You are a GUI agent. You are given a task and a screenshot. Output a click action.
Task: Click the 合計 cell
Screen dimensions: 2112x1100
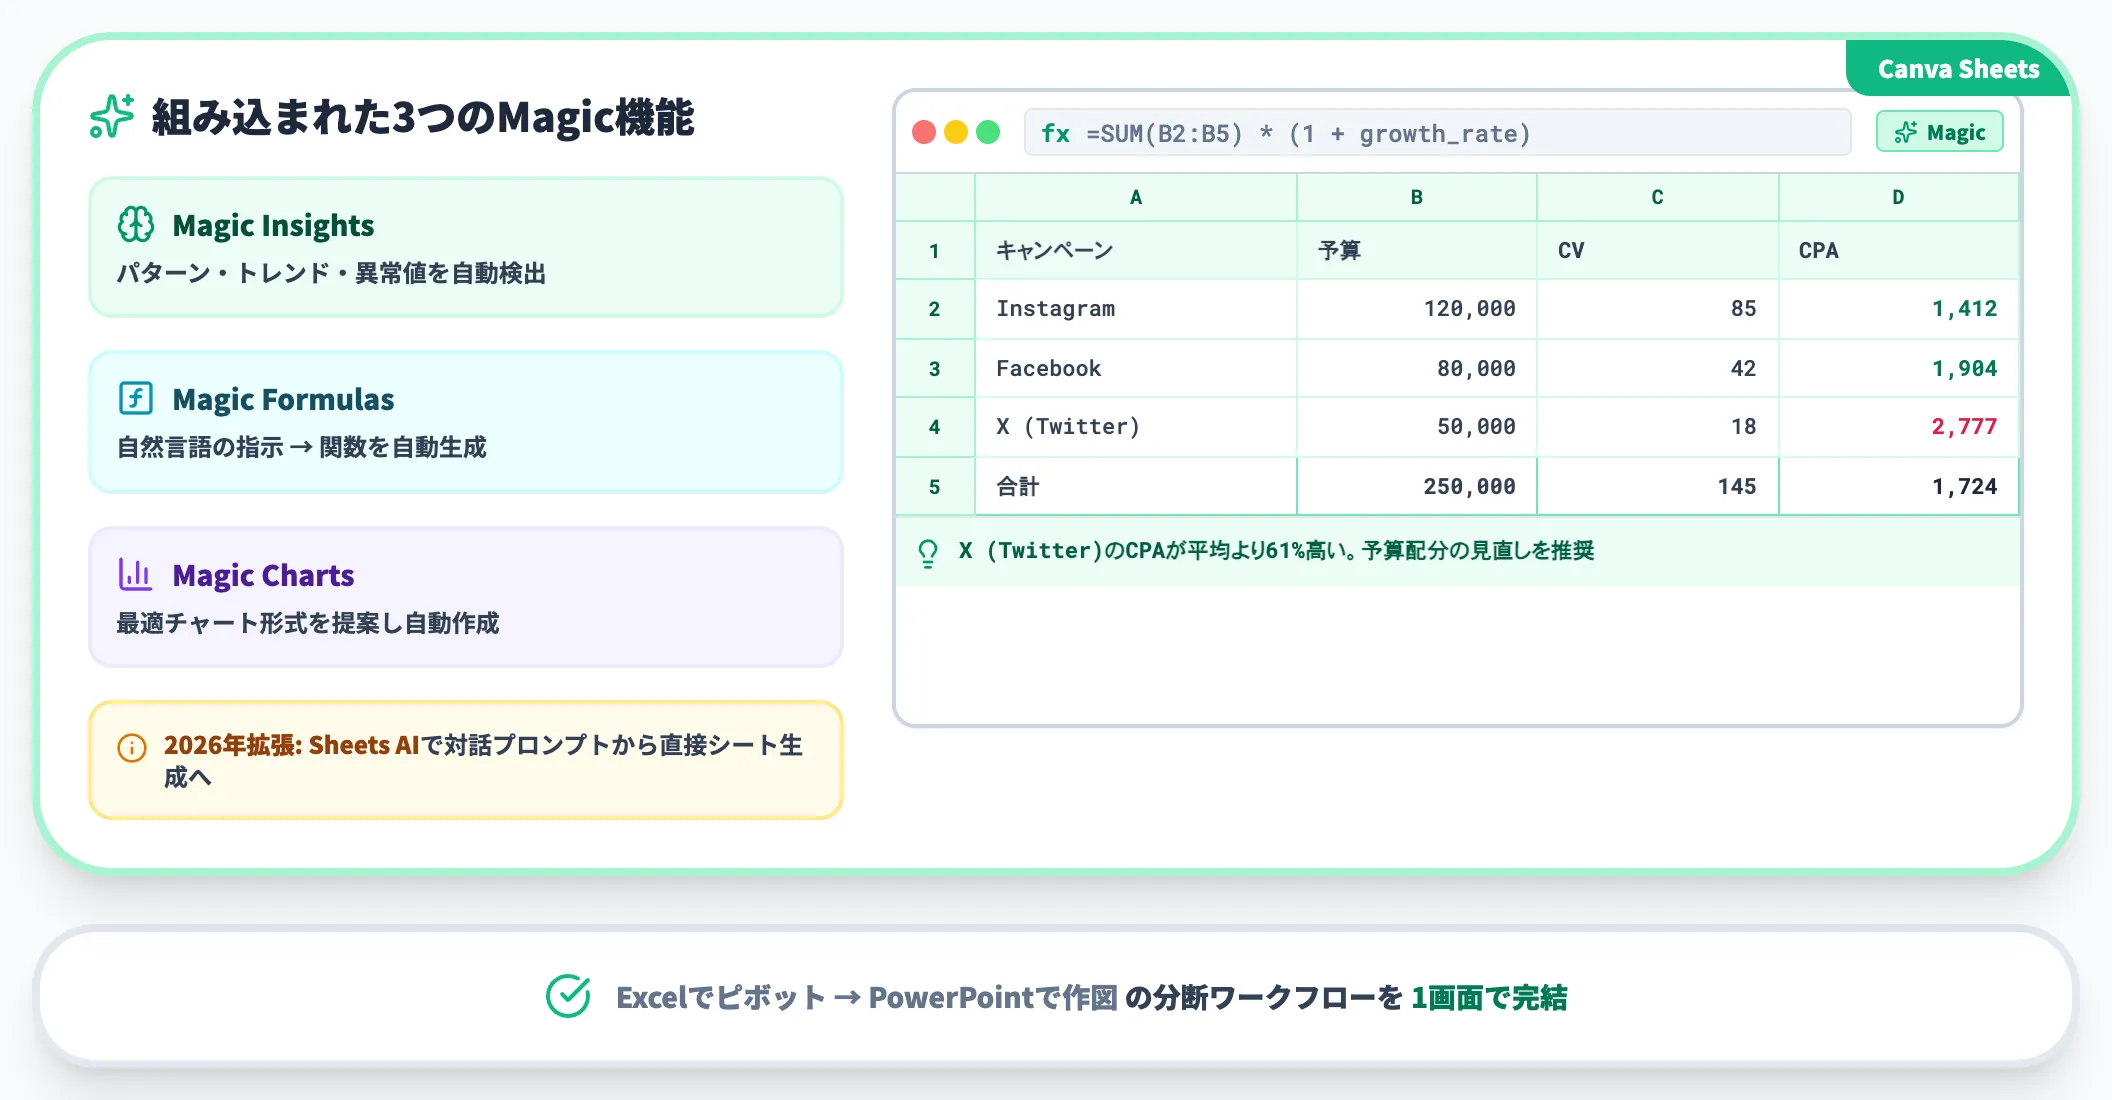tap(1135, 487)
